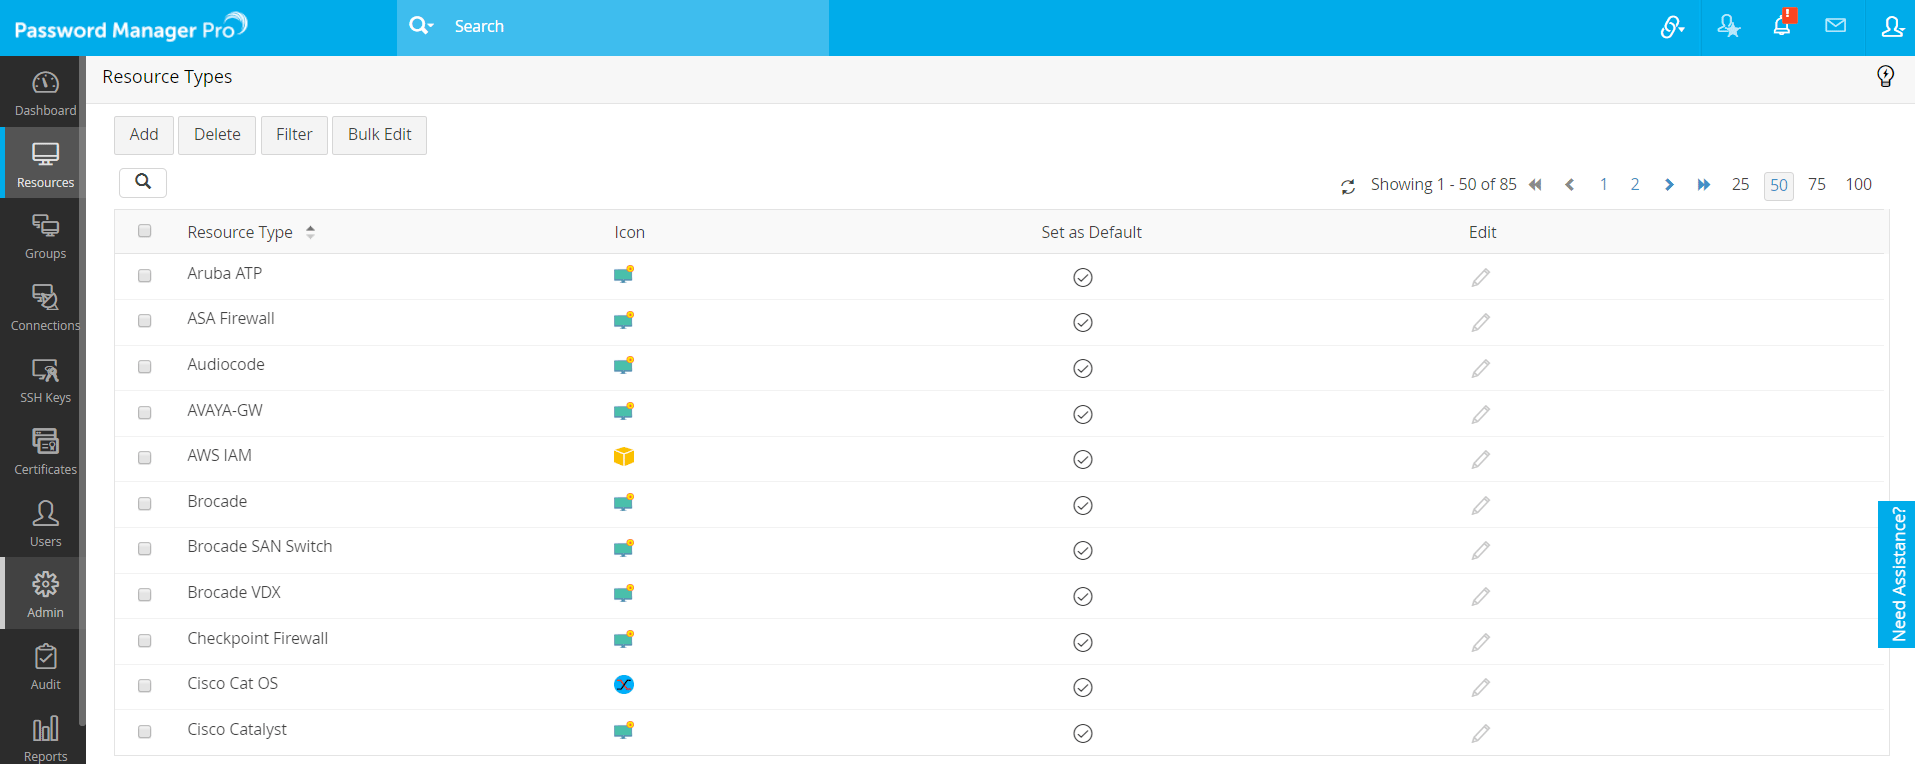Toggle the select-all header checkbox

click(x=145, y=231)
